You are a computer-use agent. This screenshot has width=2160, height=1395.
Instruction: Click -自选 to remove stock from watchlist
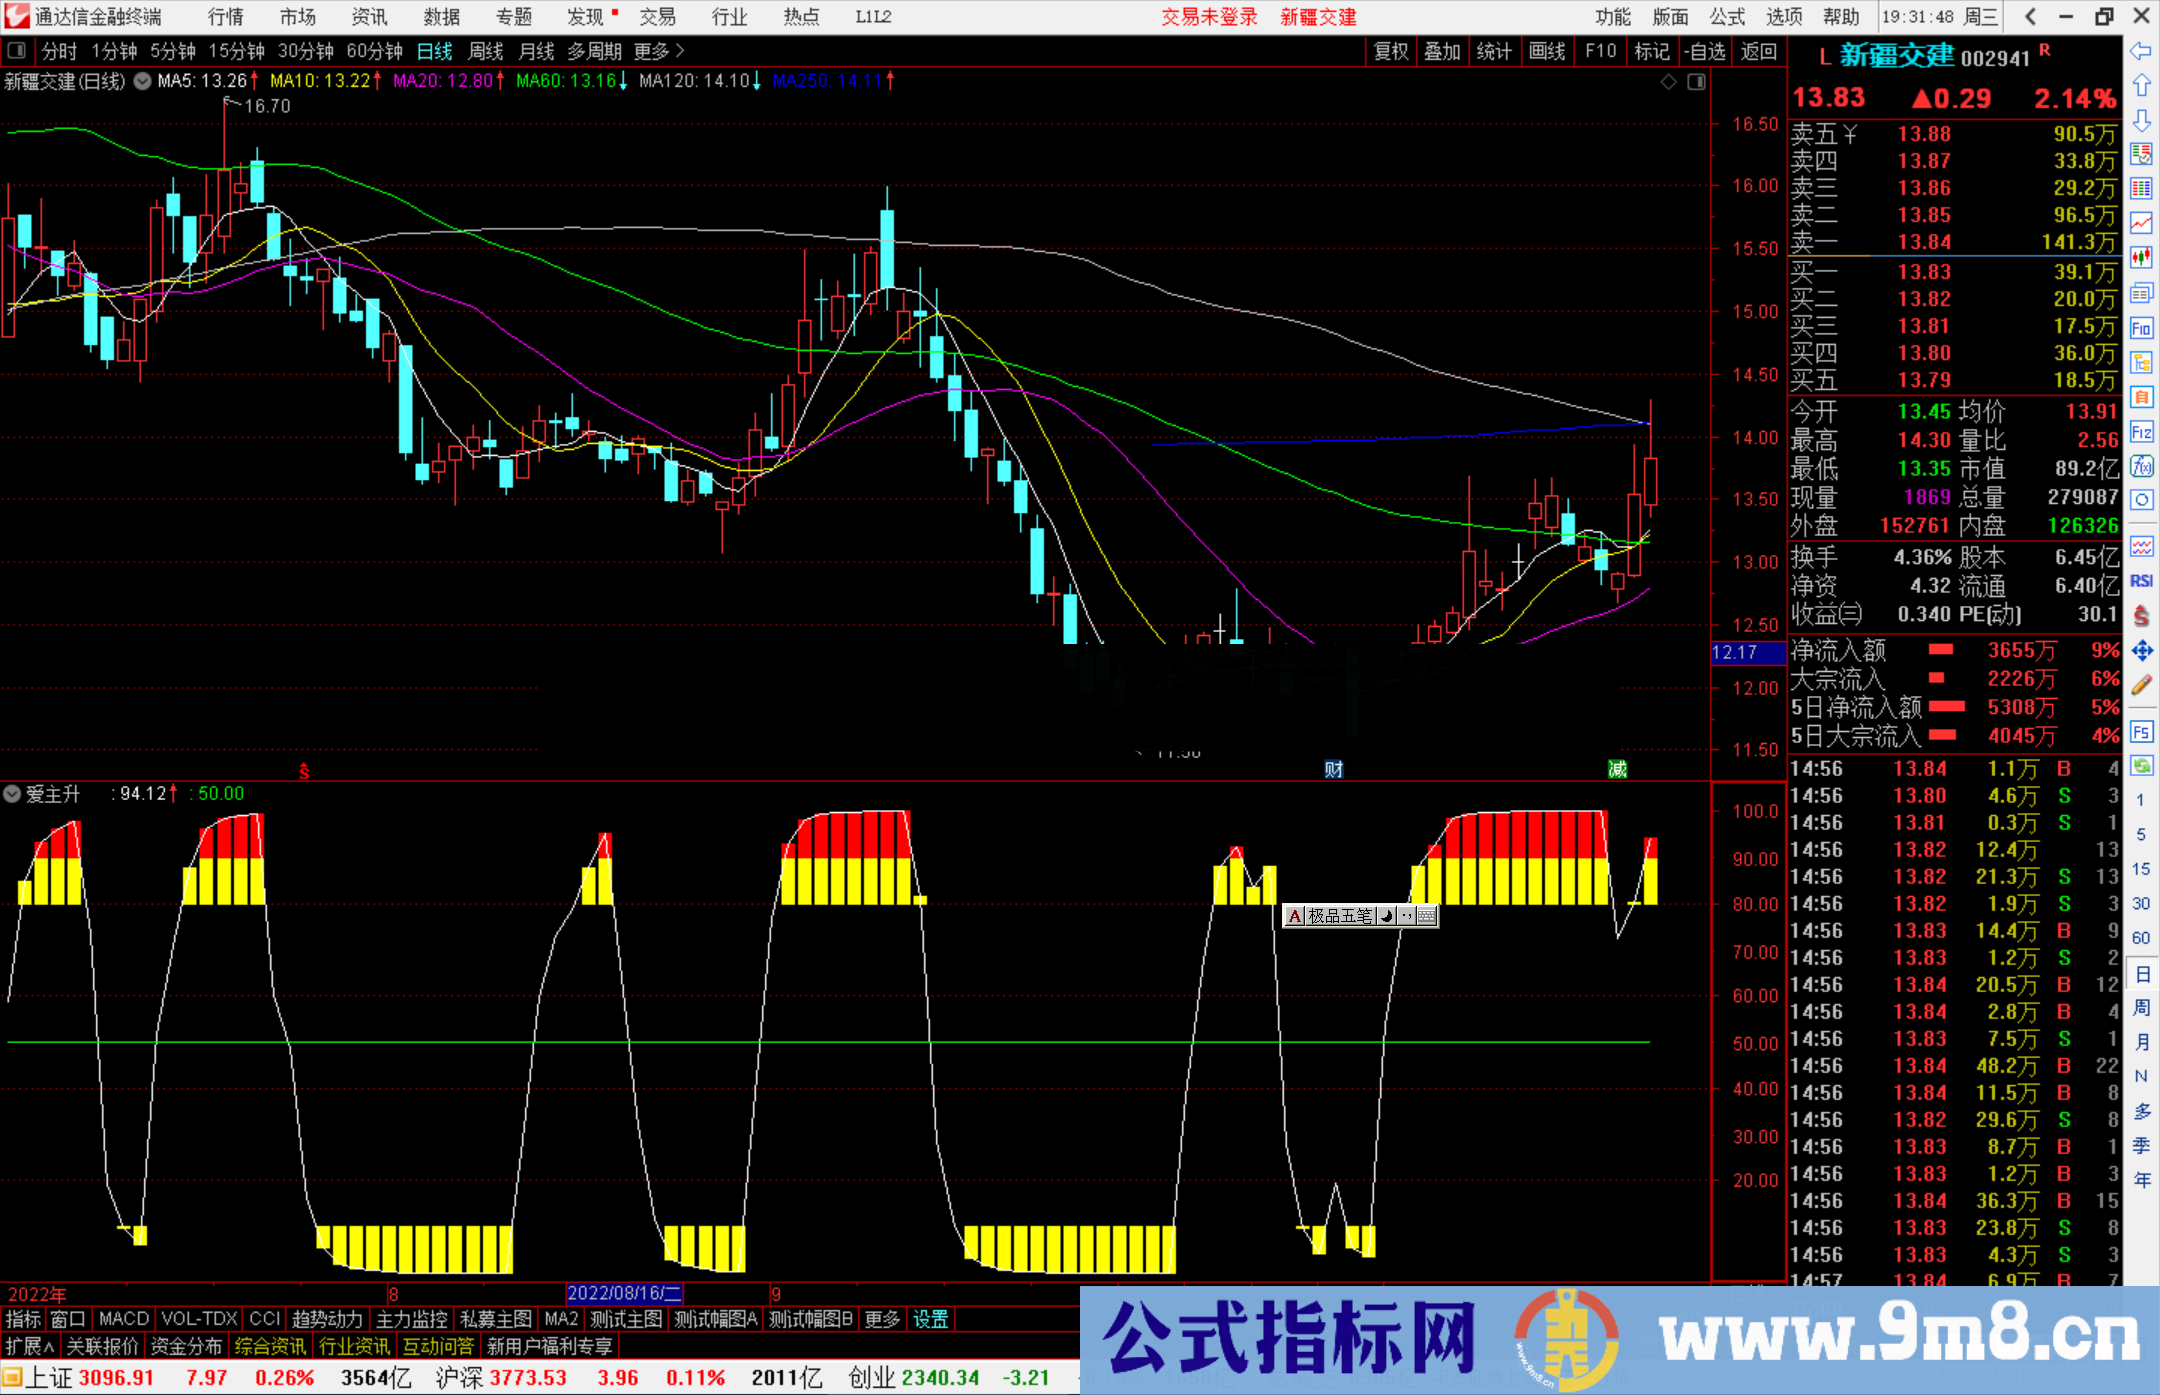[1706, 51]
